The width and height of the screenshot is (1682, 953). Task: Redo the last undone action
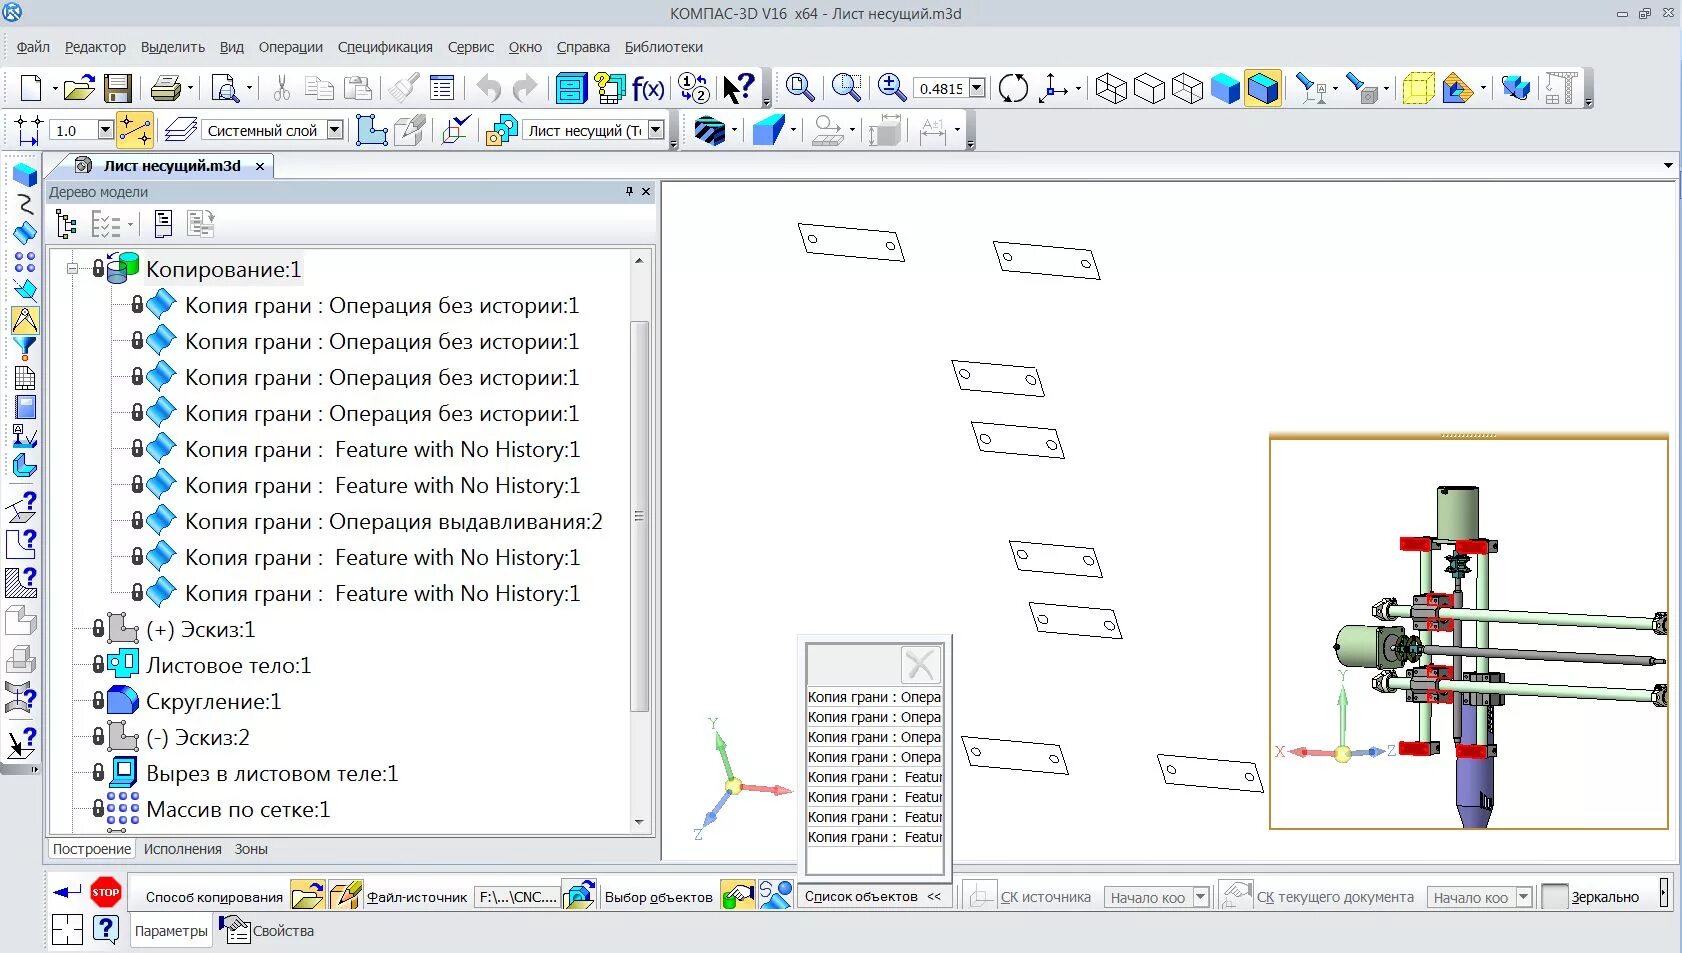pyautogui.click(x=525, y=88)
